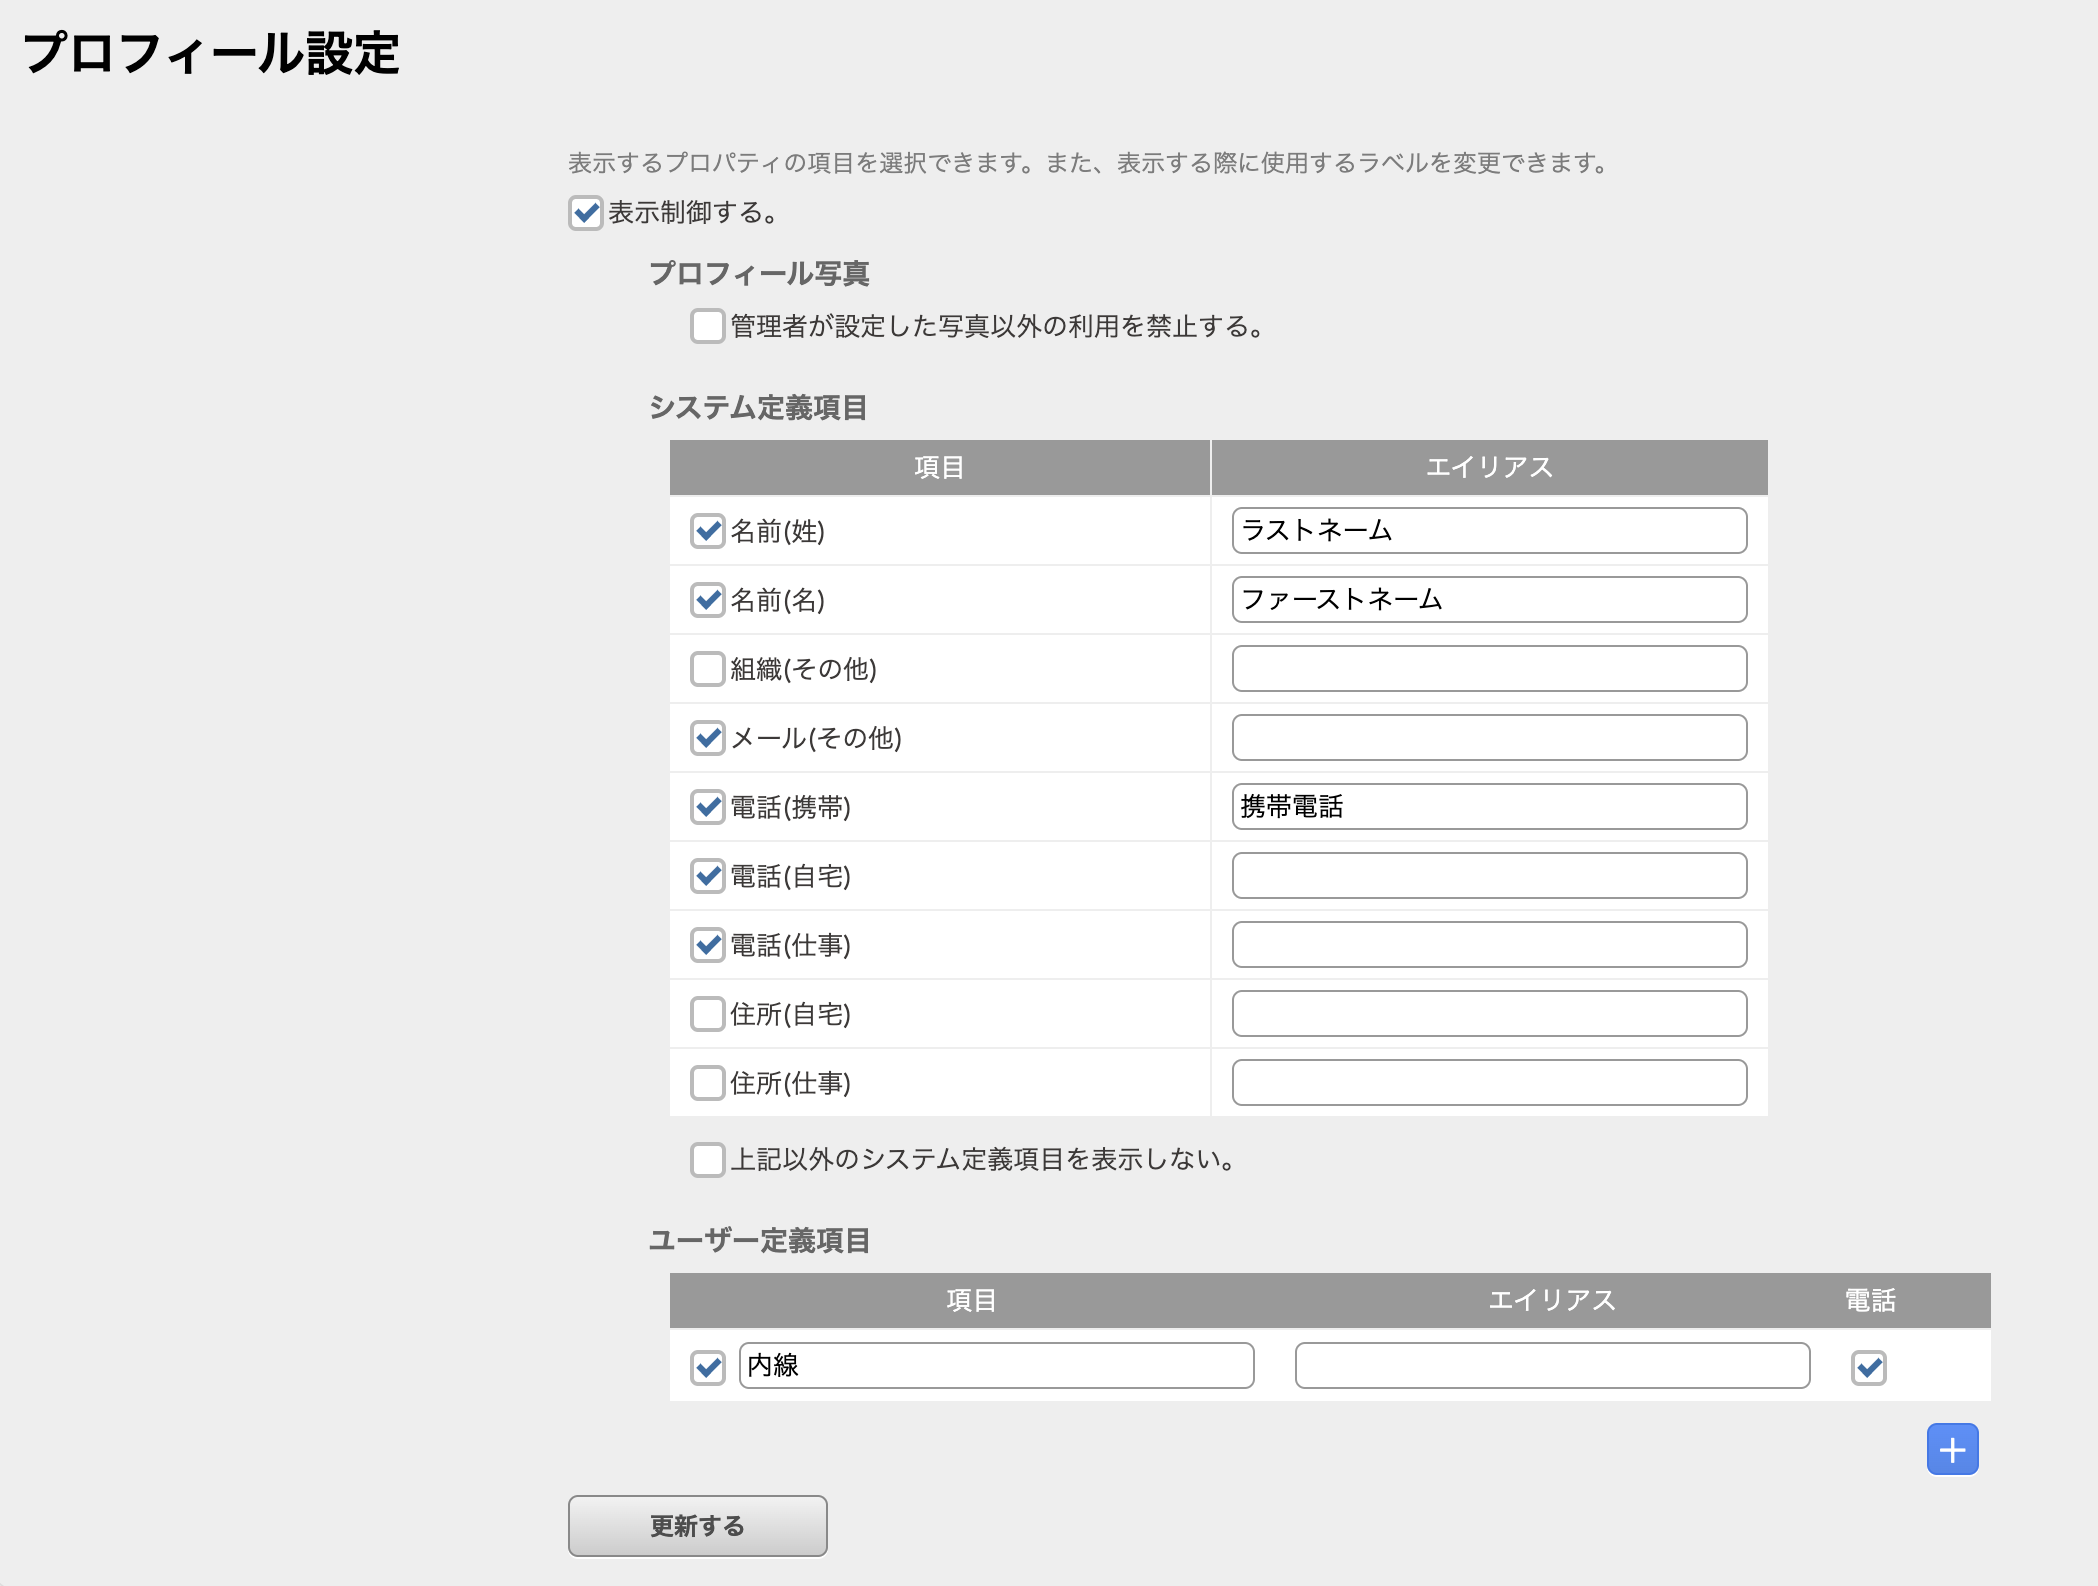2098x1586 pixels.
Task: Disable the 表示制御する checkbox
Action: click(x=584, y=214)
